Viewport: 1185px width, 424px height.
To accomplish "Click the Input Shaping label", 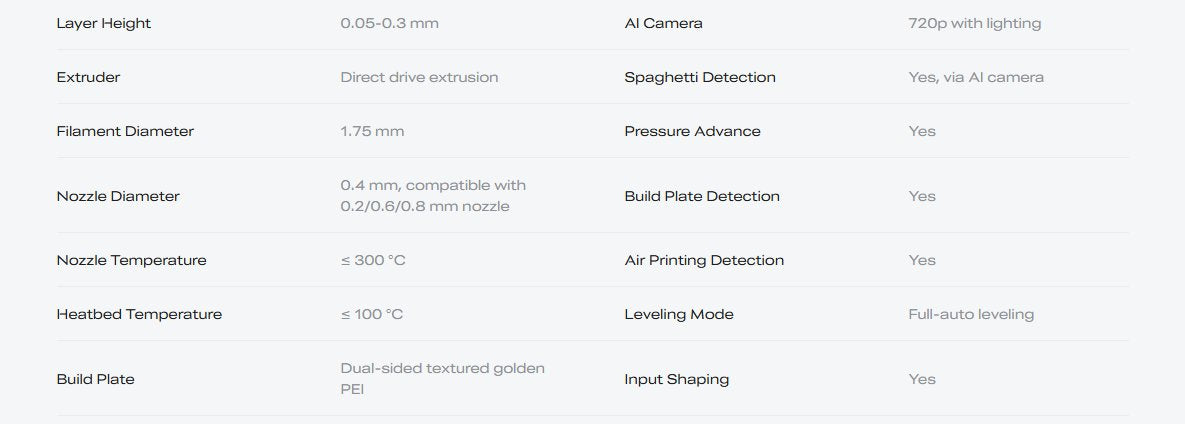I will coord(677,379).
